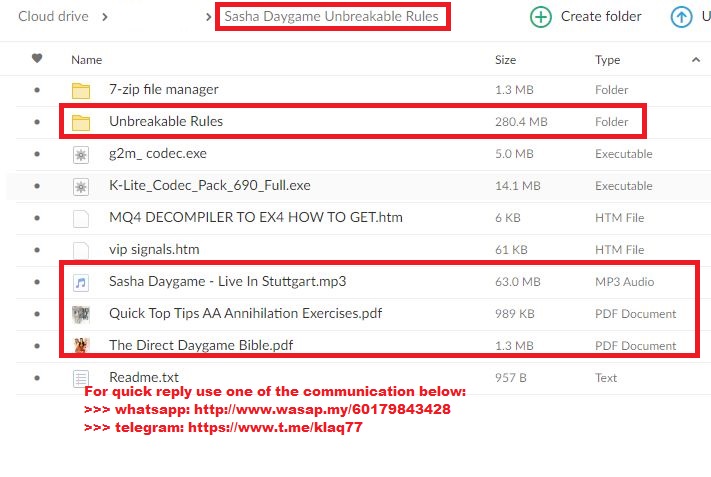Screen dimensions: 711x477
Task: Select Quick Top Tips AA Annihilation Exercises.pdf
Action: (246, 314)
